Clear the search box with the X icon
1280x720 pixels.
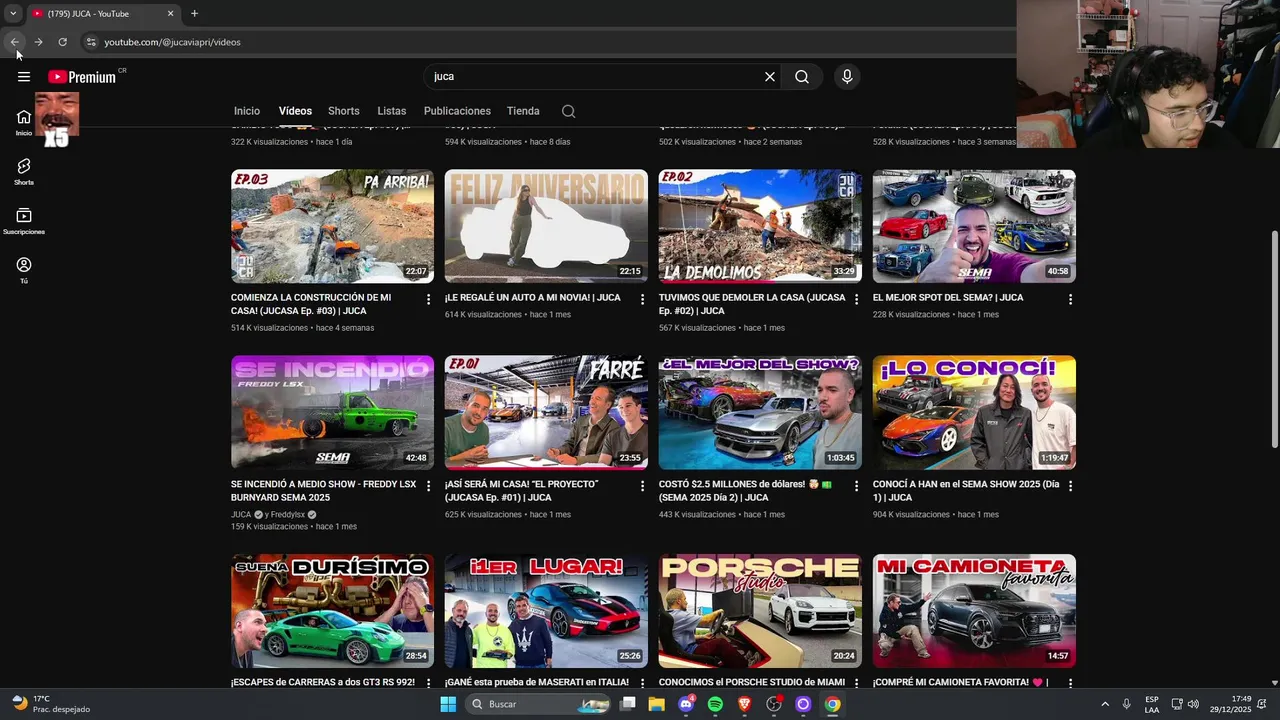click(770, 77)
